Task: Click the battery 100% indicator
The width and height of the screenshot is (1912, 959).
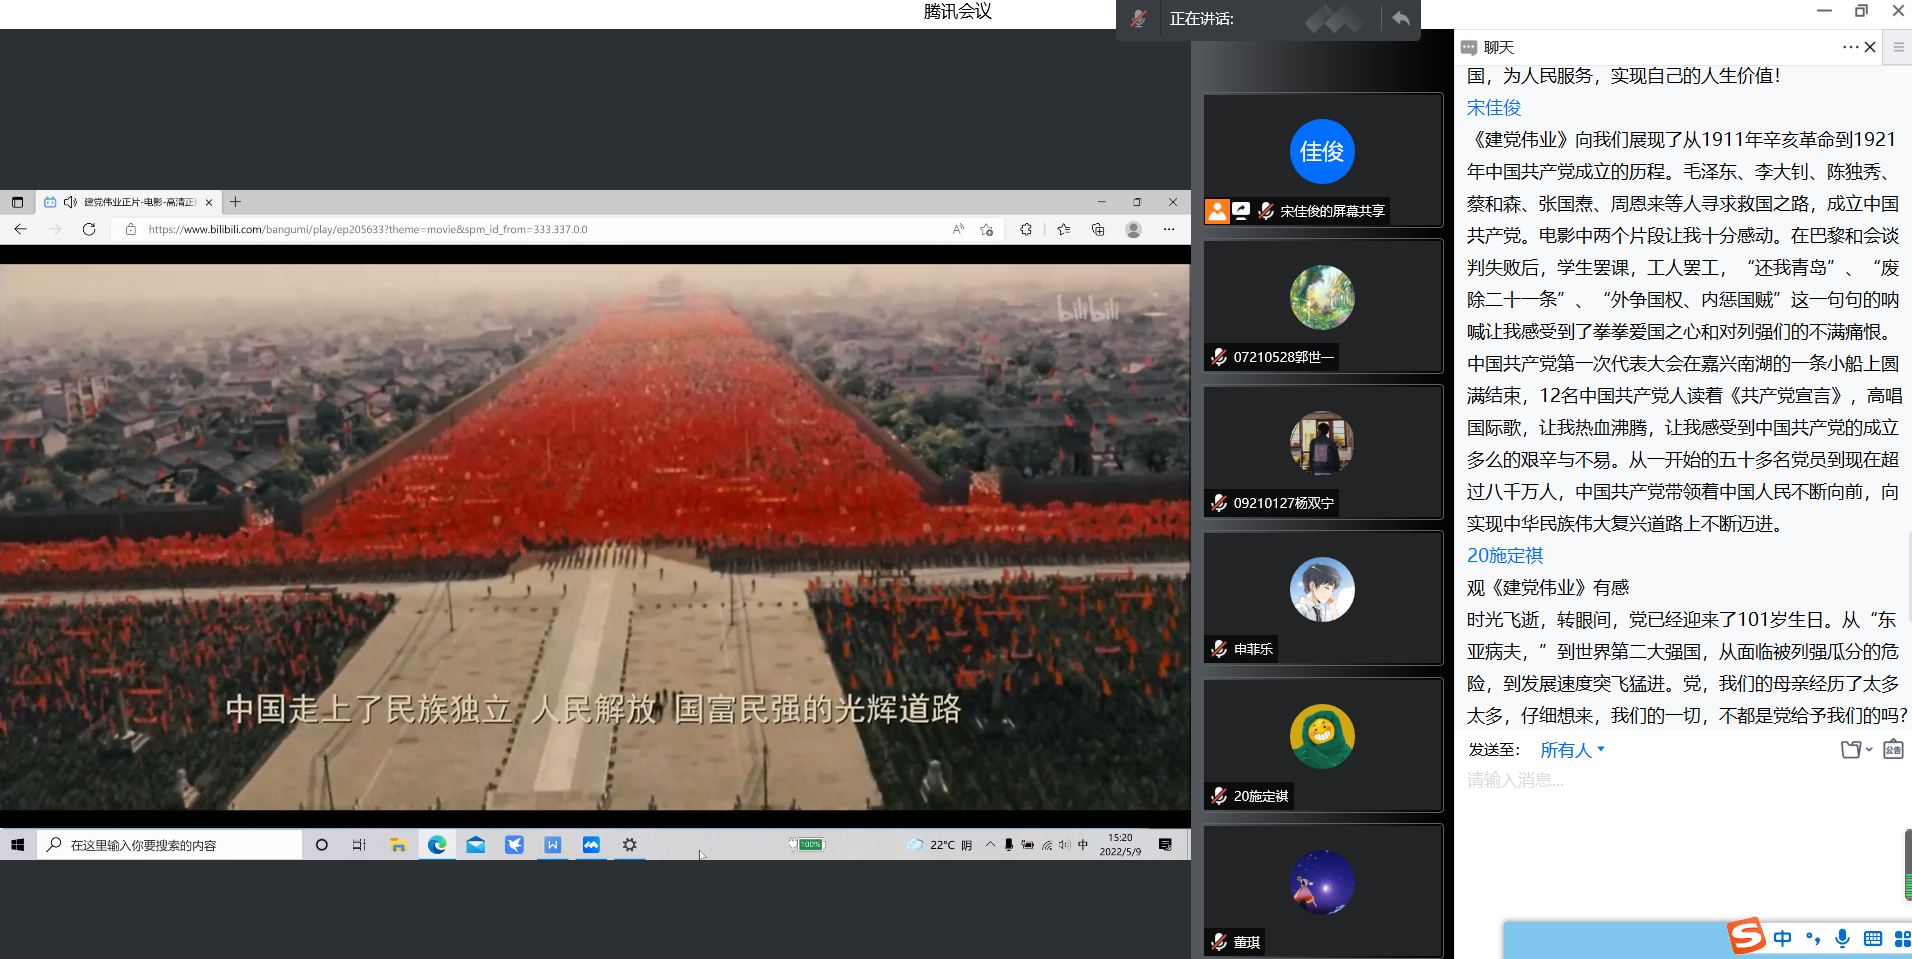Action: (x=806, y=845)
